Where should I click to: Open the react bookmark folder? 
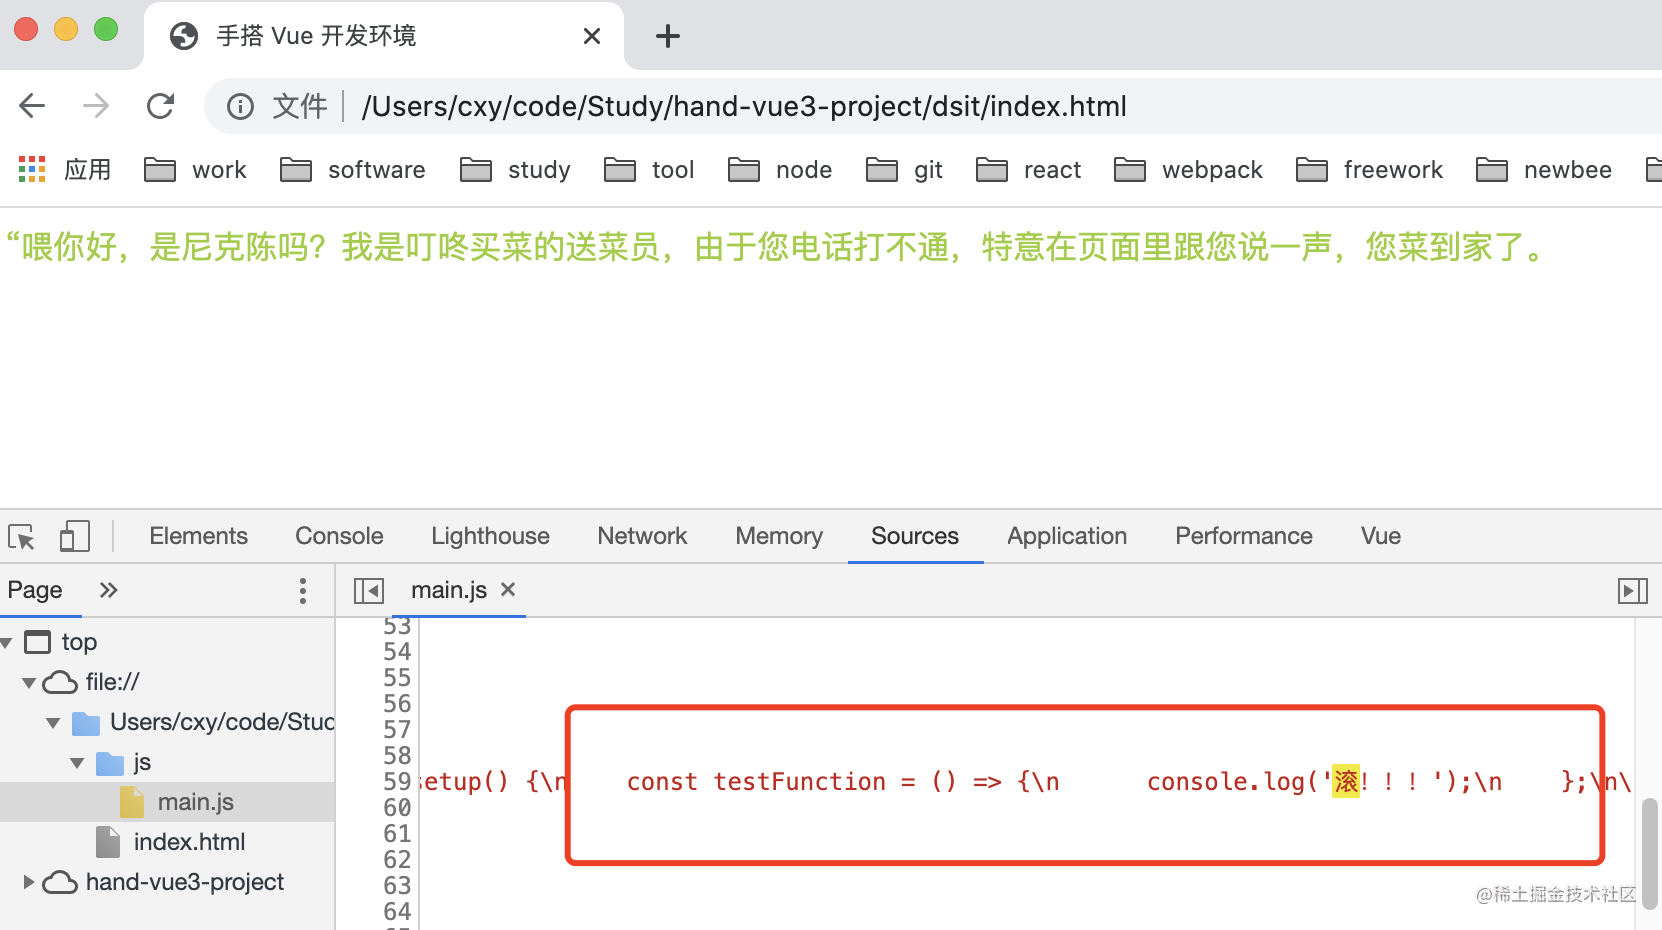[x=1028, y=170]
